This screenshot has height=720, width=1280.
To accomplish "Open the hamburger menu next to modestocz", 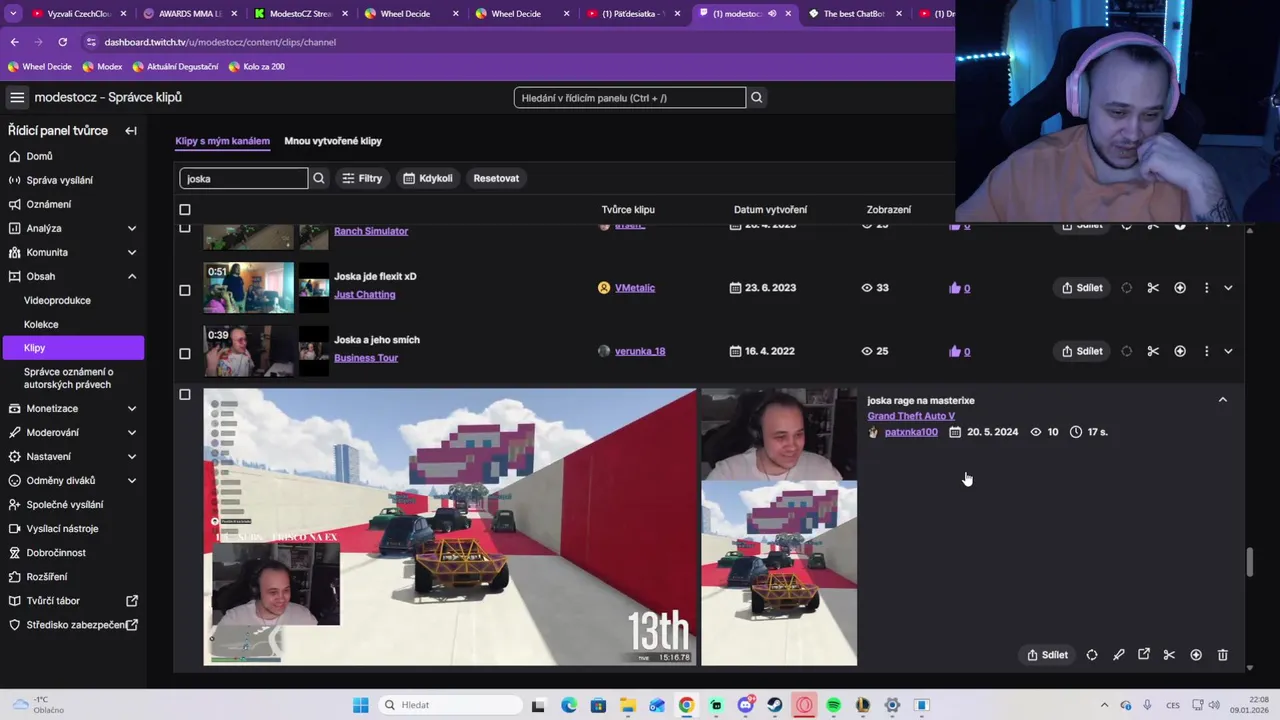I will [17, 97].
